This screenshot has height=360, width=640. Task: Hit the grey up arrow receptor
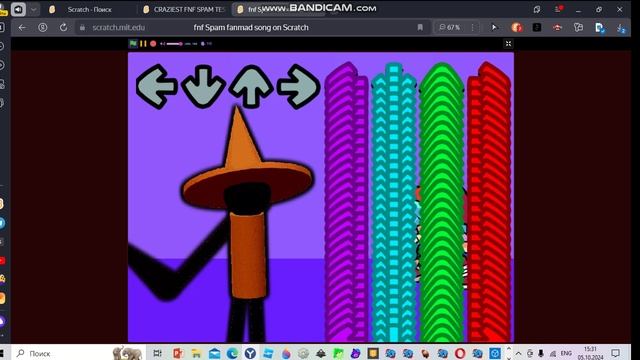[251, 87]
